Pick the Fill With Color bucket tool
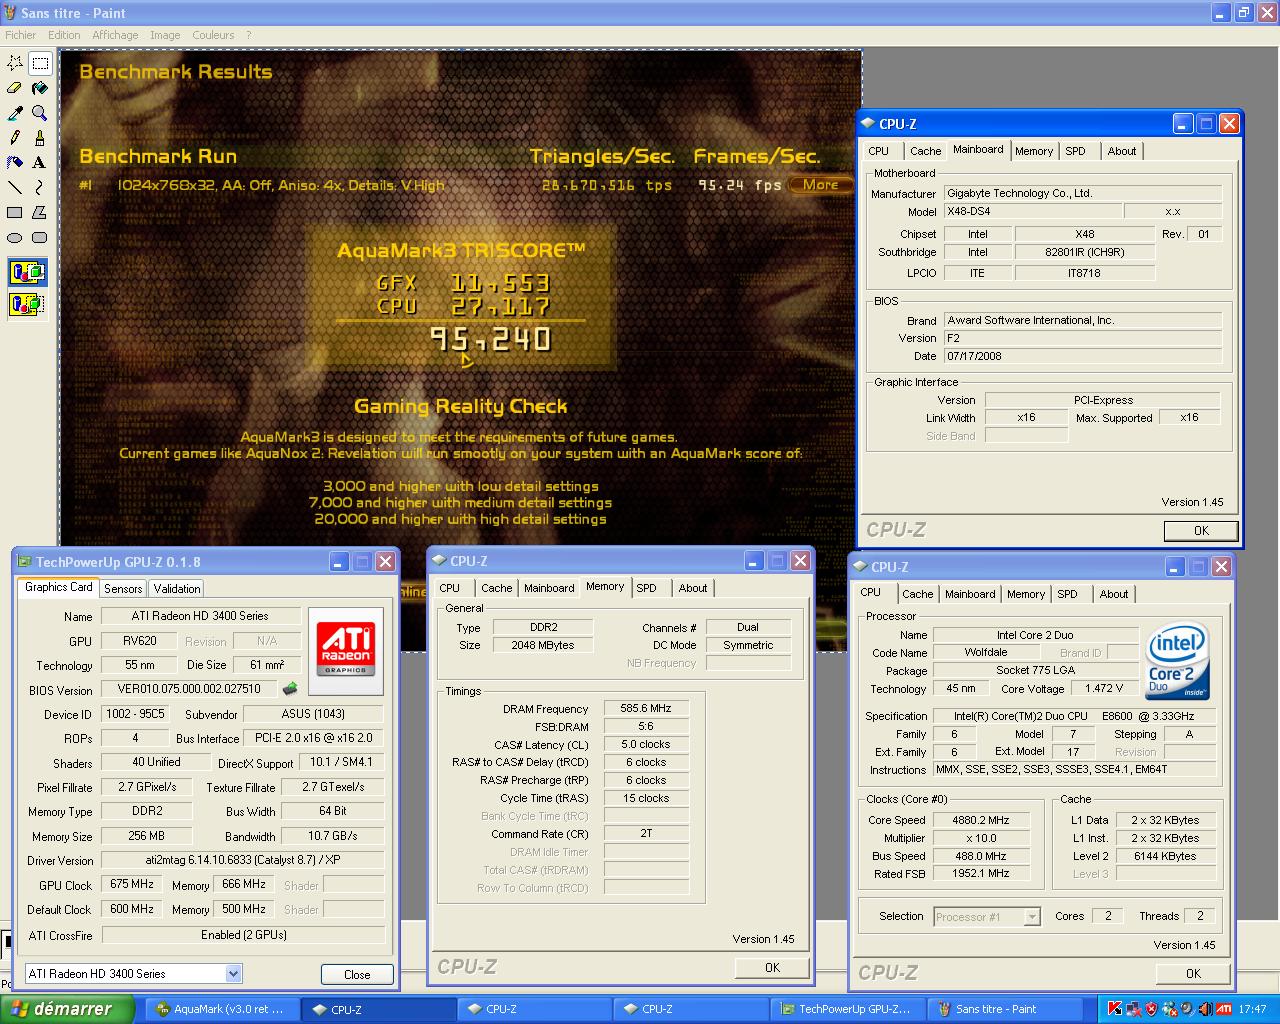This screenshot has height=1024, width=1280. click(x=40, y=88)
